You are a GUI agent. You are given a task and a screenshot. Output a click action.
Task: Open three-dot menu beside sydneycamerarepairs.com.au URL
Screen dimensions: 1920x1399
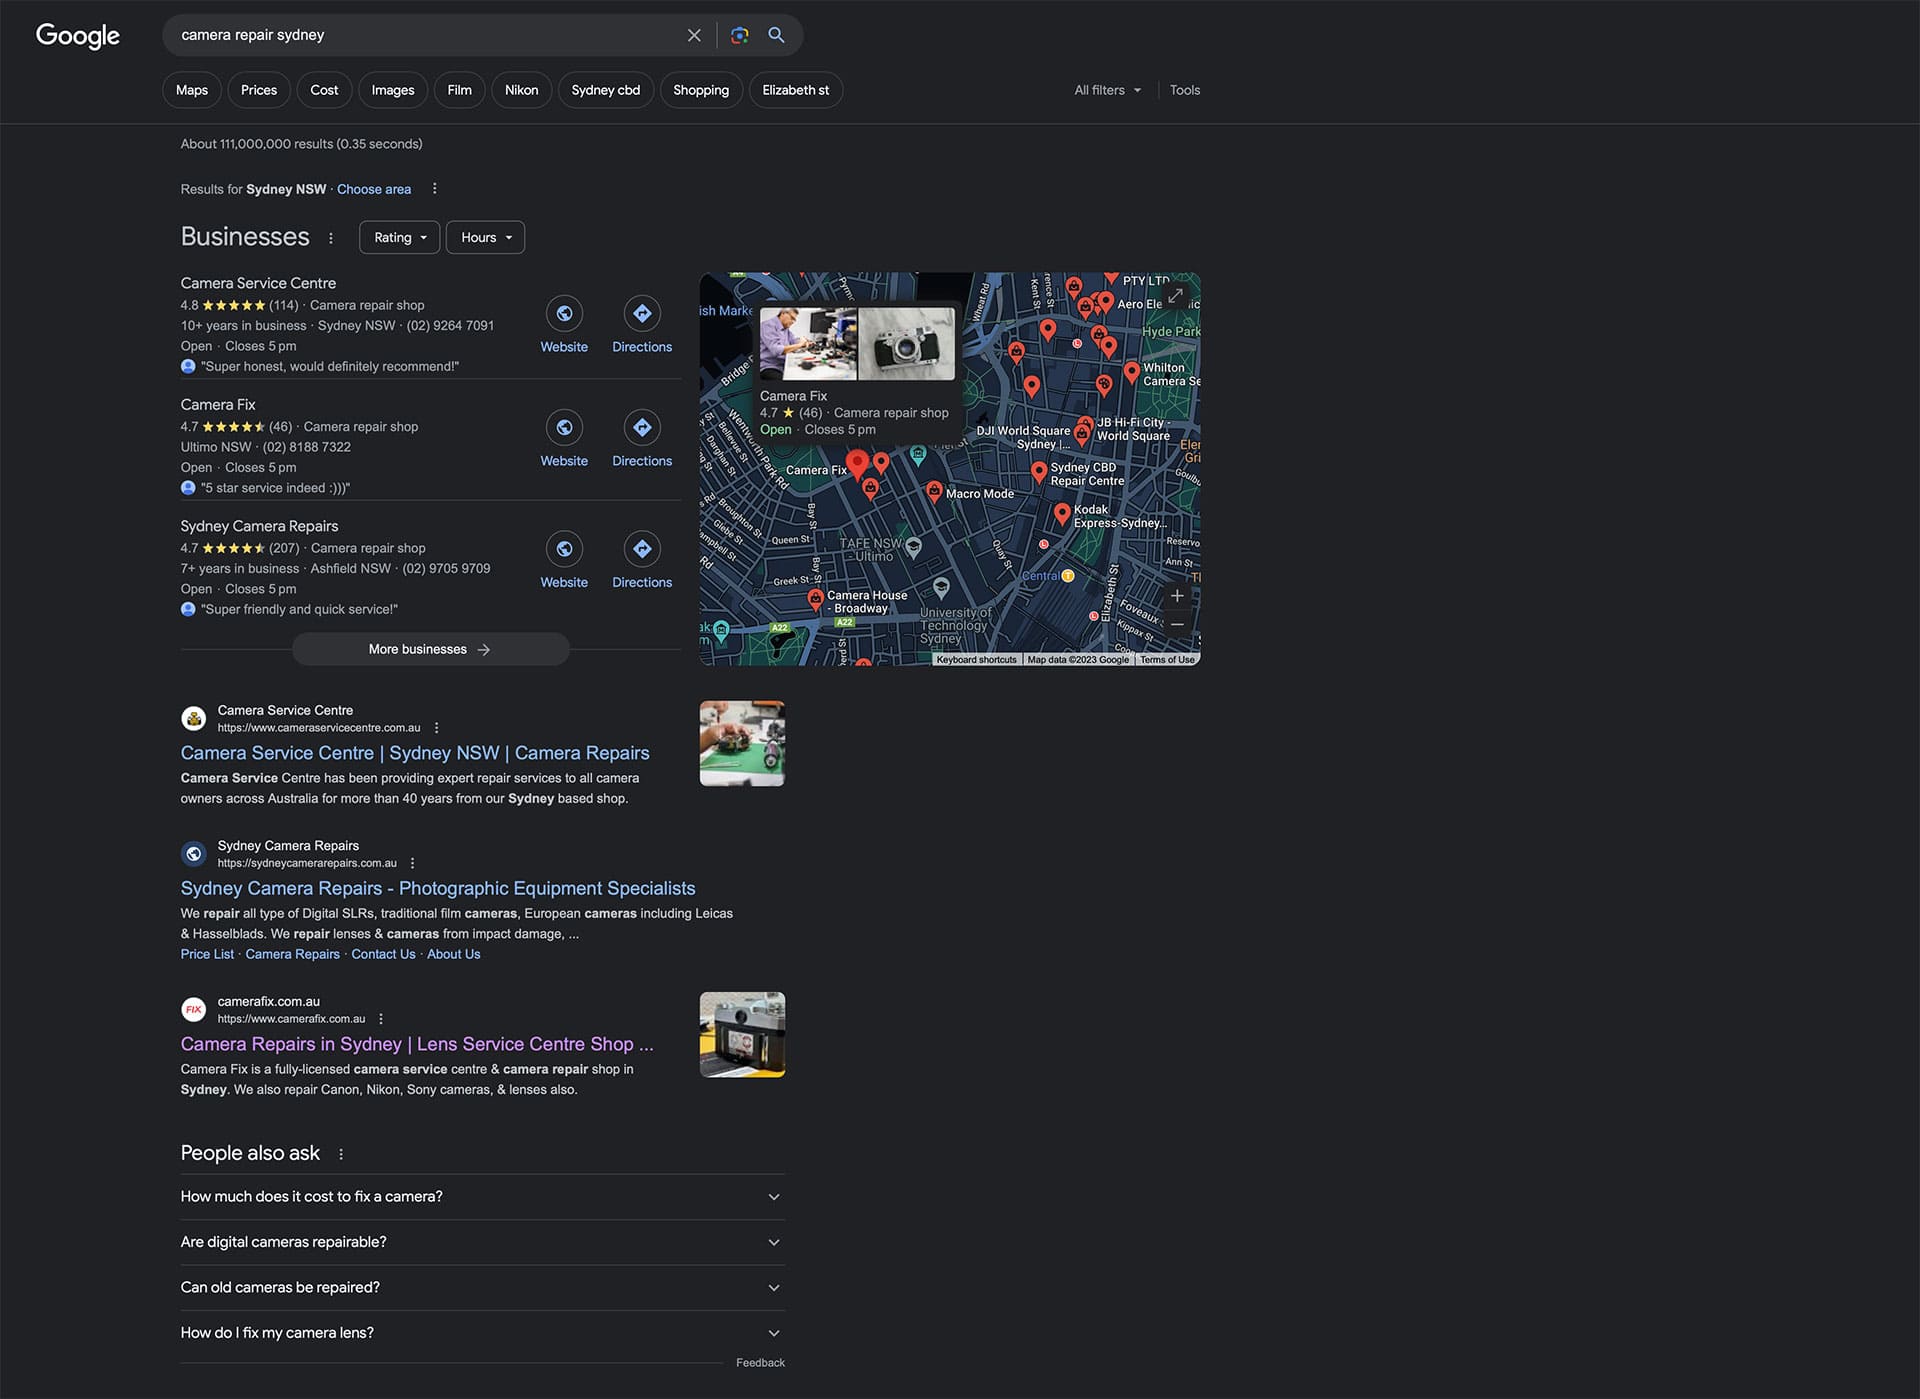coord(412,863)
